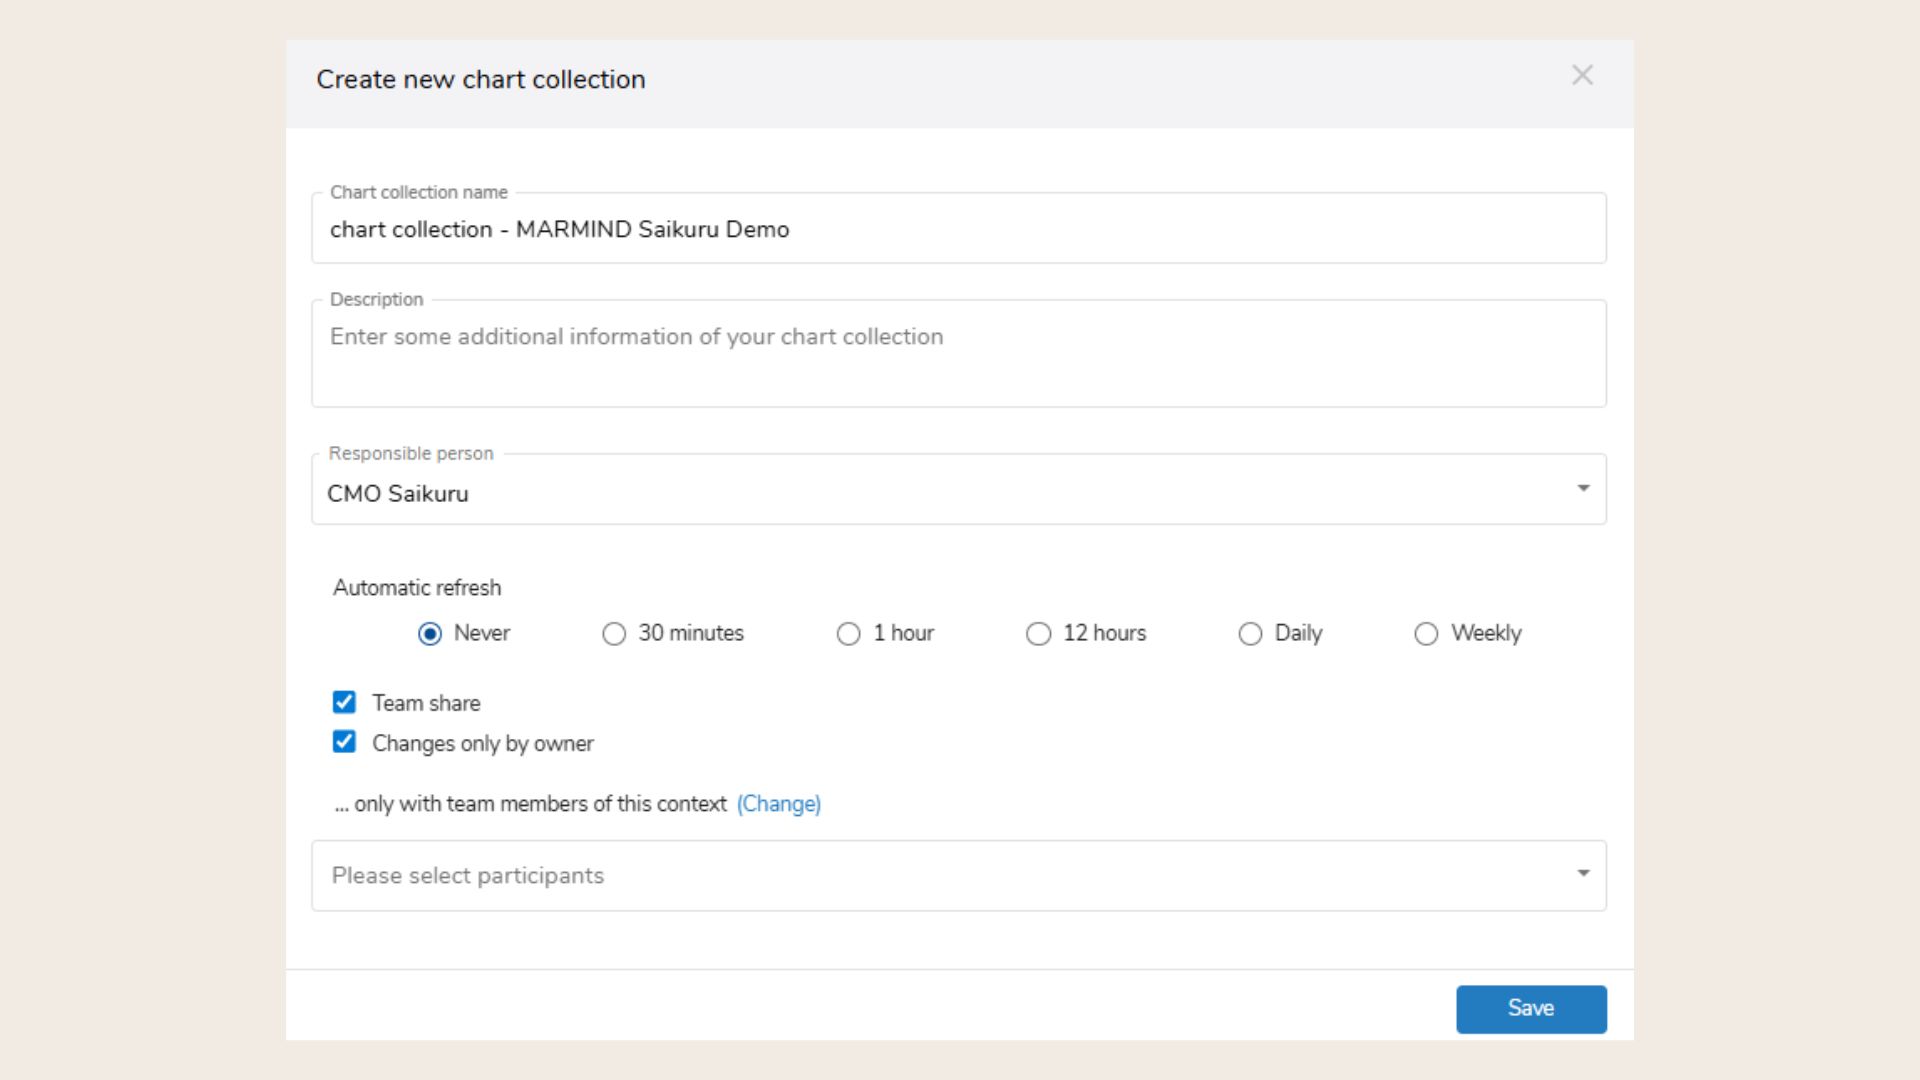Close the Create new chart collection dialog
This screenshot has width=1920, height=1080.
[x=1582, y=75]
